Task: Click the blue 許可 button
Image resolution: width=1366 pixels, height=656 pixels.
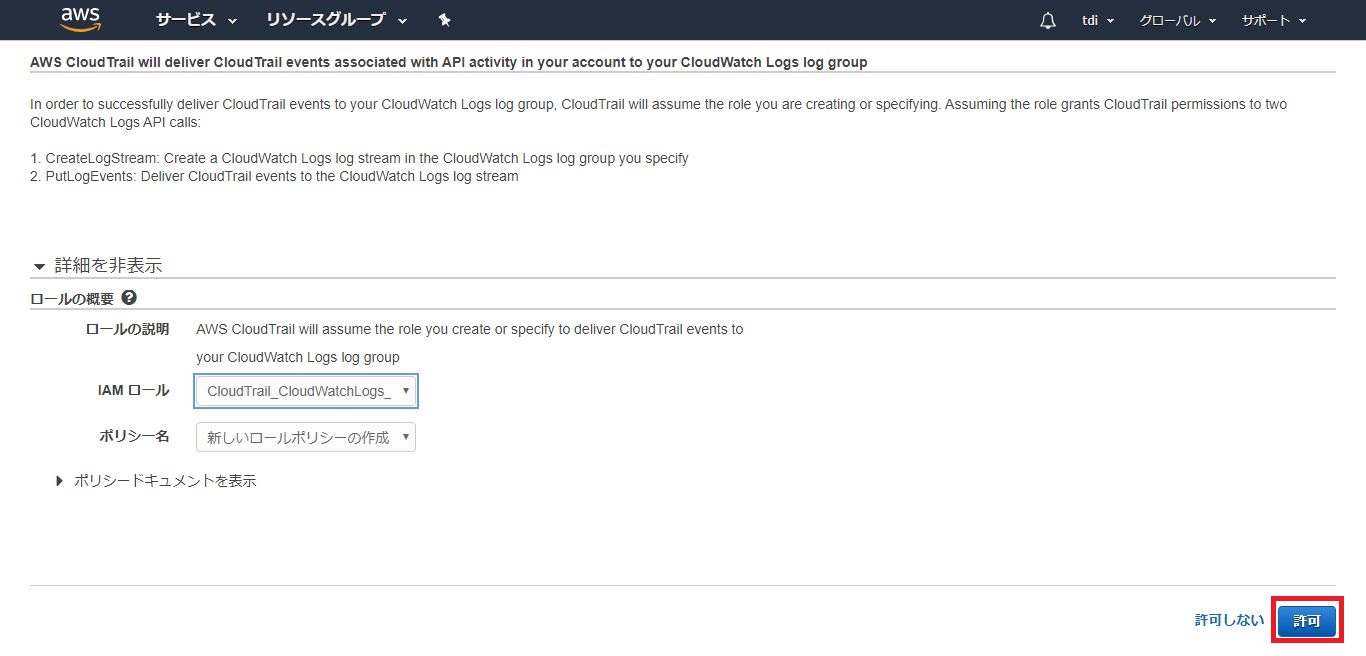Action: [x=1306, y=621]
